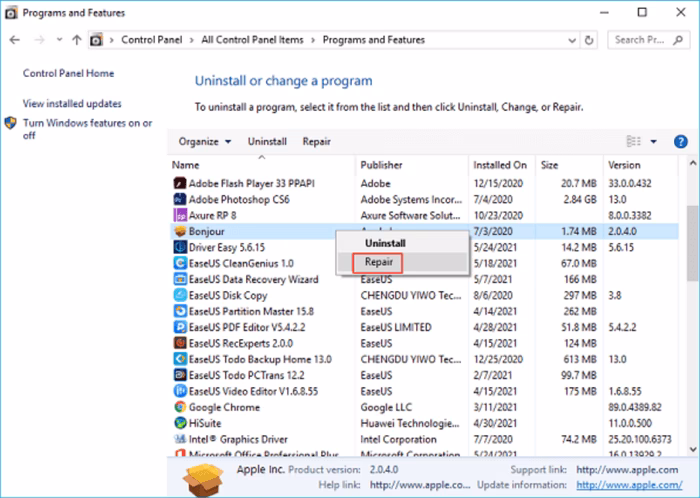The width and height of the screenshot is (700, 498).
Task: Click the Intel Corporation publisher cell
Action: point(398,440)
